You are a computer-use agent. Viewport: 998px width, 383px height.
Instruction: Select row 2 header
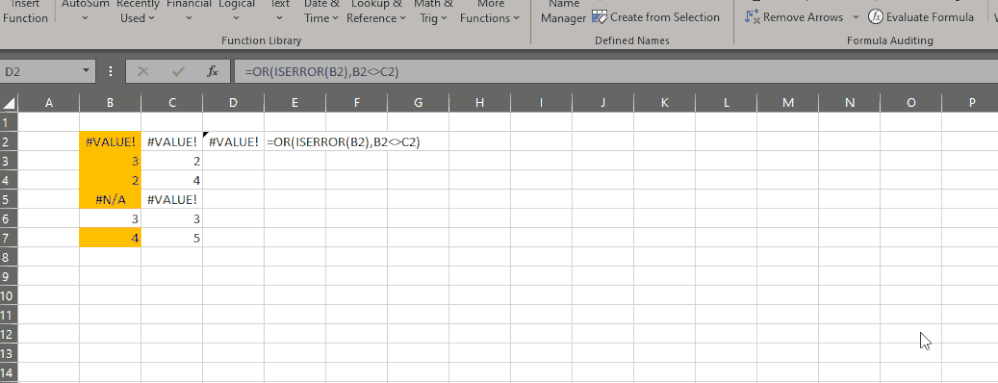click(x=8, y=142)
